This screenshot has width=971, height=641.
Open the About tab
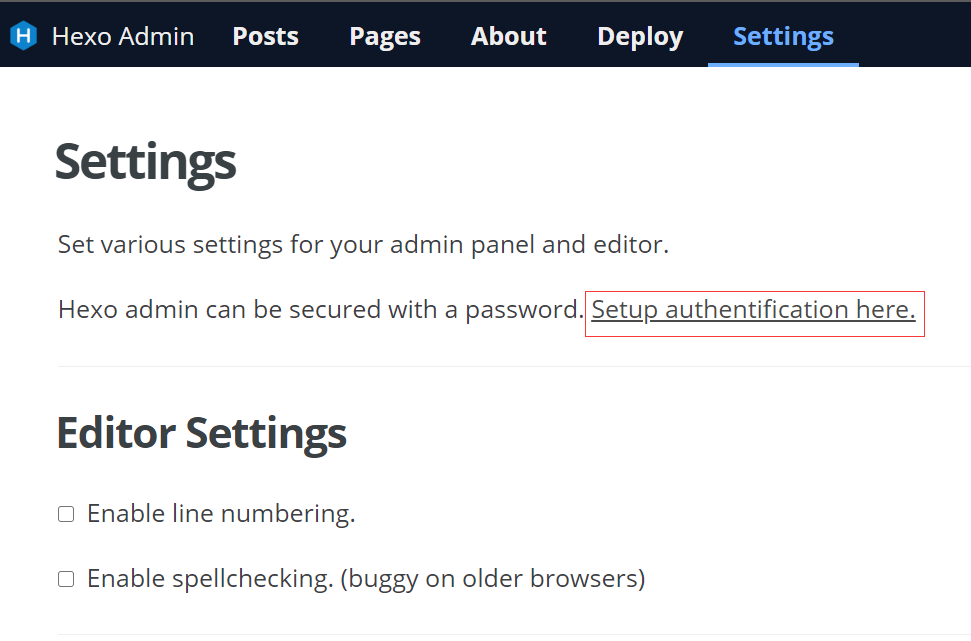[x=508, y=37]
